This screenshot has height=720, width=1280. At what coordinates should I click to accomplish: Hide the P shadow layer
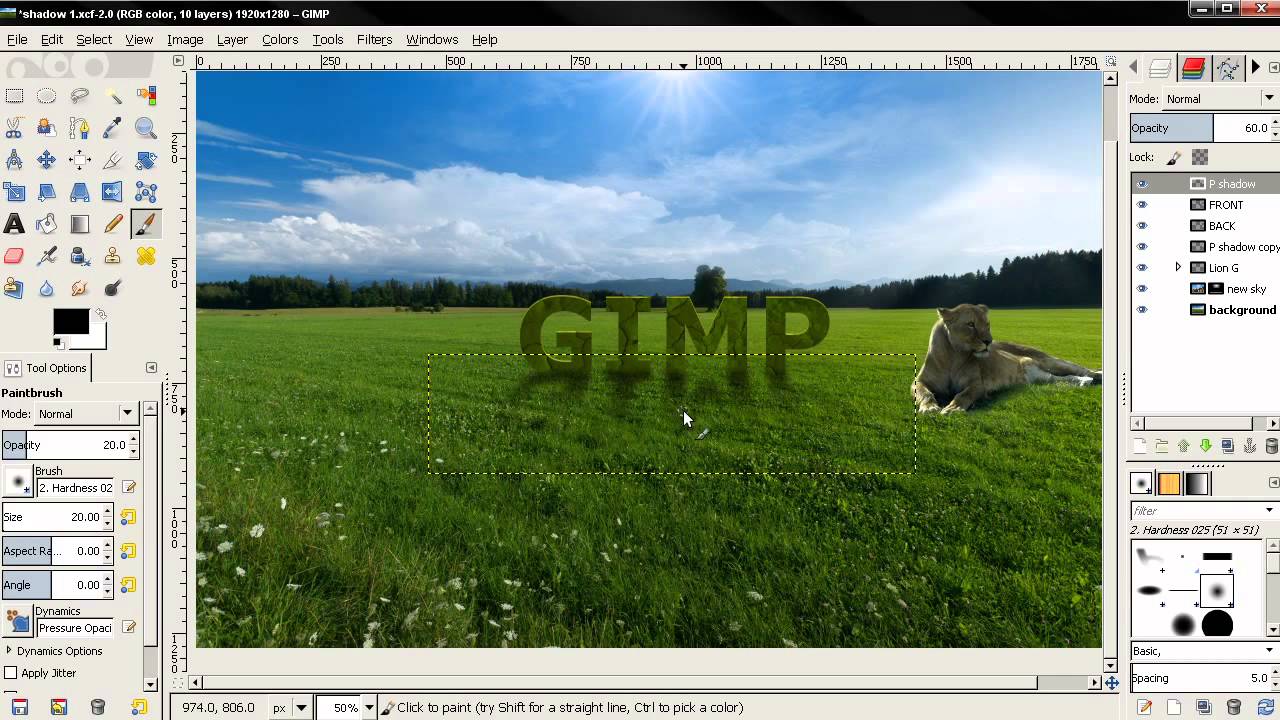pyautogui.click(x=1142, y=184)
